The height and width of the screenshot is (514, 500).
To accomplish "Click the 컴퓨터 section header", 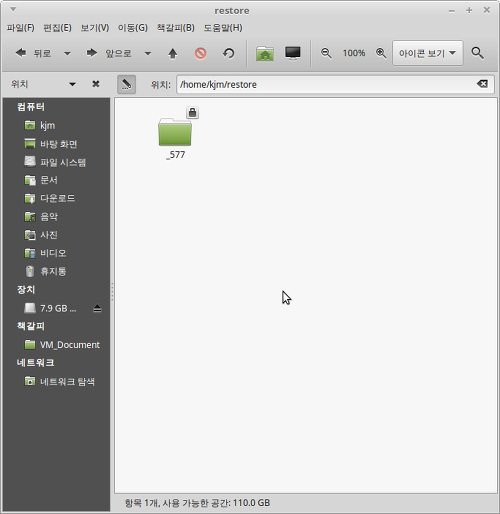I will click(31, 107).
